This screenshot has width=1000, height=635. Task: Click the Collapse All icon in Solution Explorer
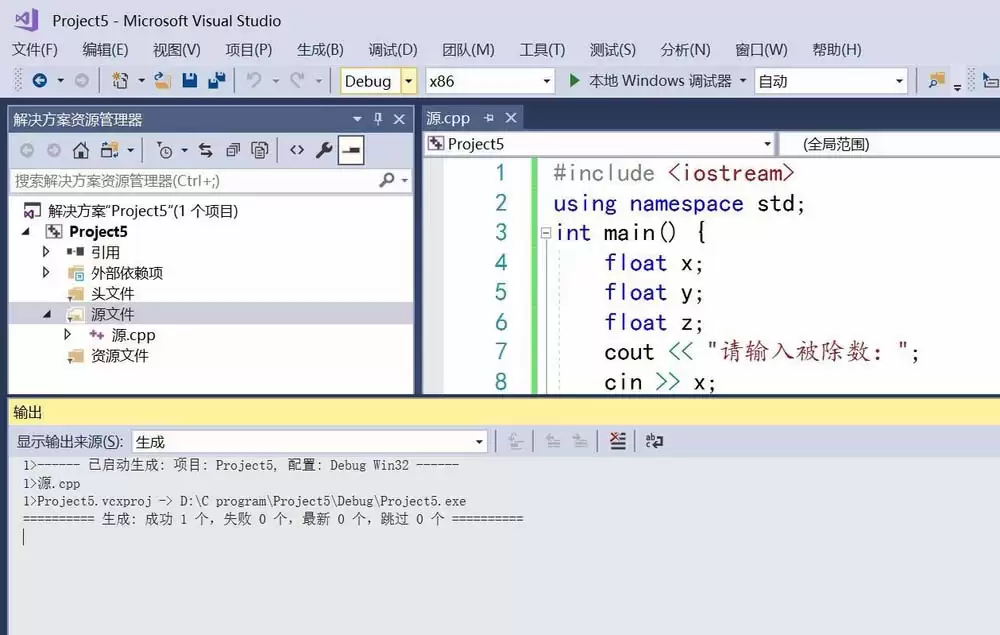pyautogui.click(x=233, y=150)
